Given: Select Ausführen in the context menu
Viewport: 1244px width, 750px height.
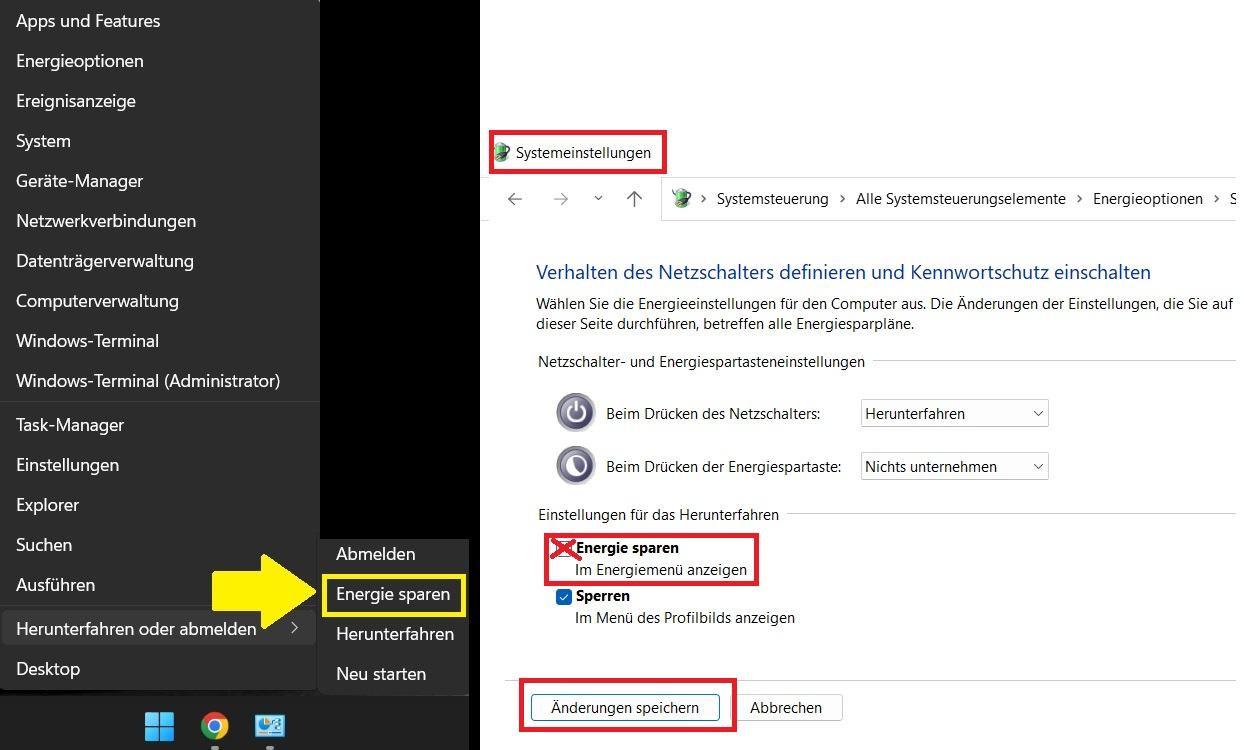Looking at the screenshot, I should pos(160,585).
